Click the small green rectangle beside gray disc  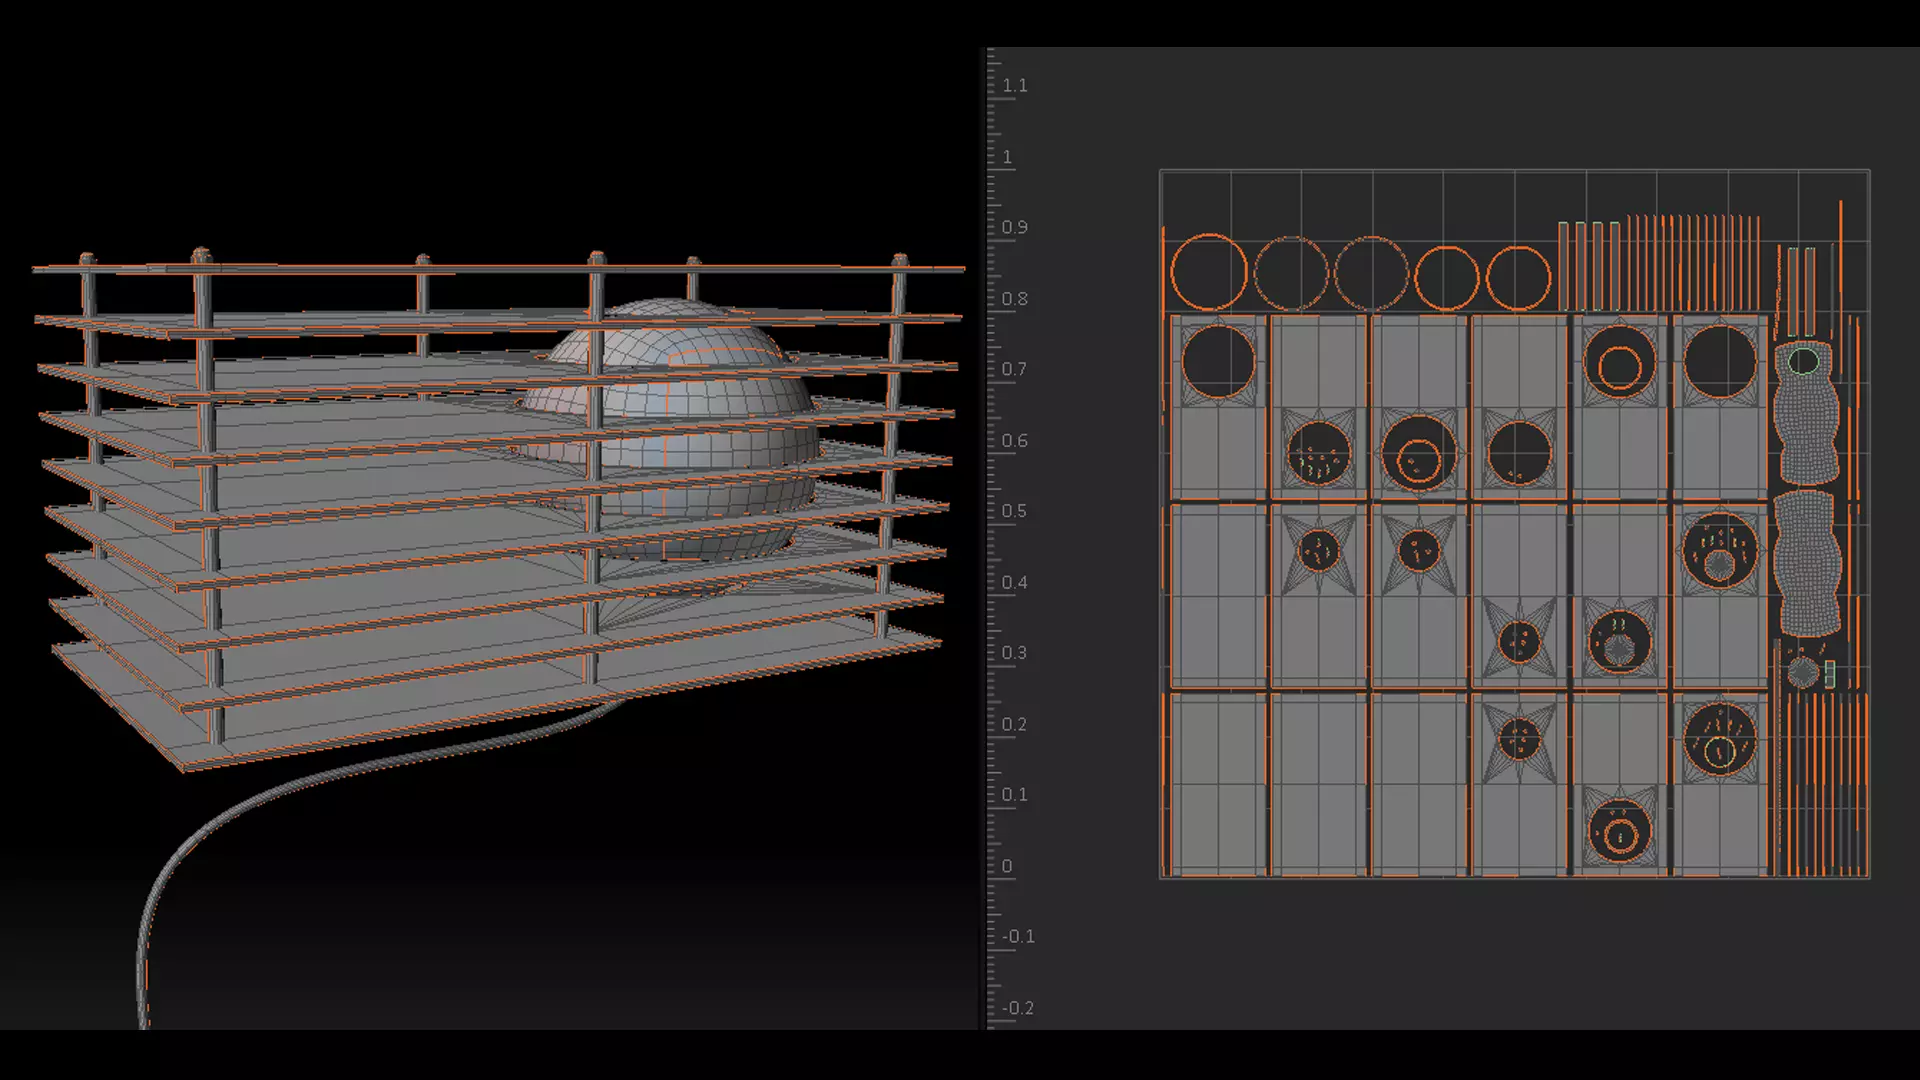point(1830,674)
